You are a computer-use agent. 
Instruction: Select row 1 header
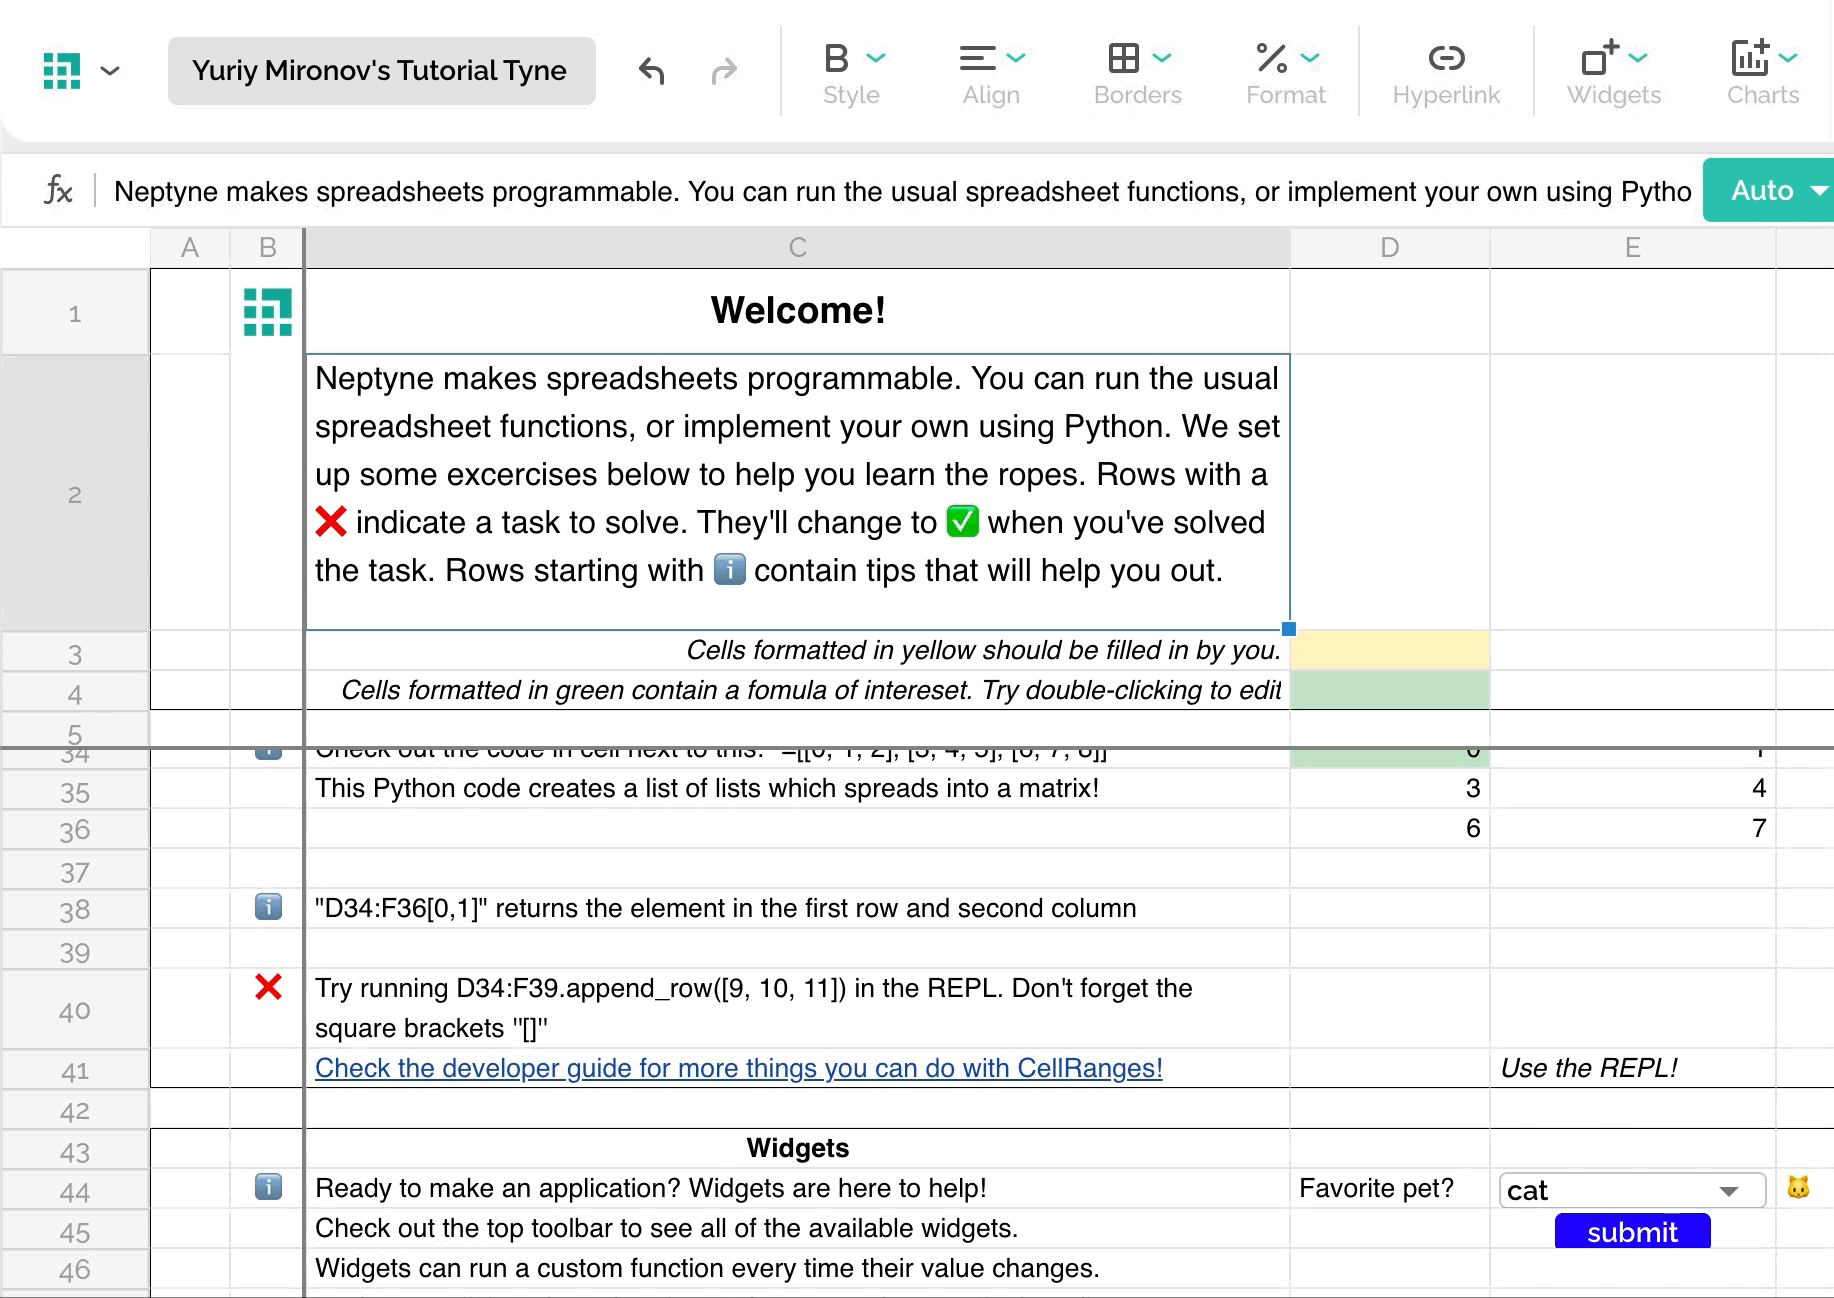(x=75, y=313)
